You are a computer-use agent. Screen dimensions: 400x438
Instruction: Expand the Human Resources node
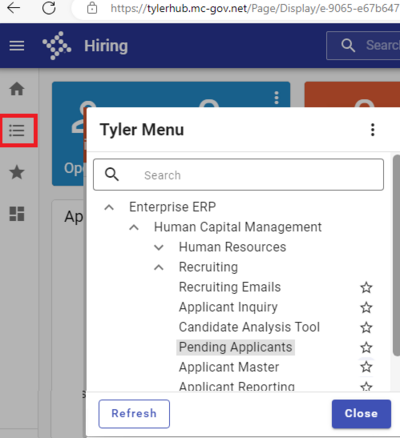pos(159,247)
